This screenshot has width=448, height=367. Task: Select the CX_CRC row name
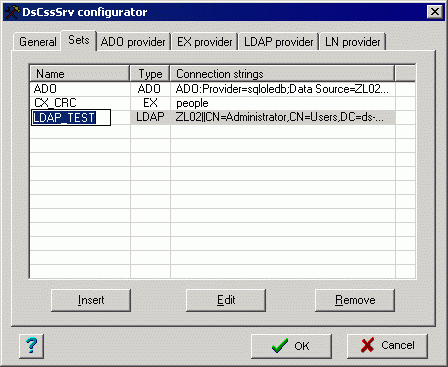pyautogui.click(x=80, y=103)
